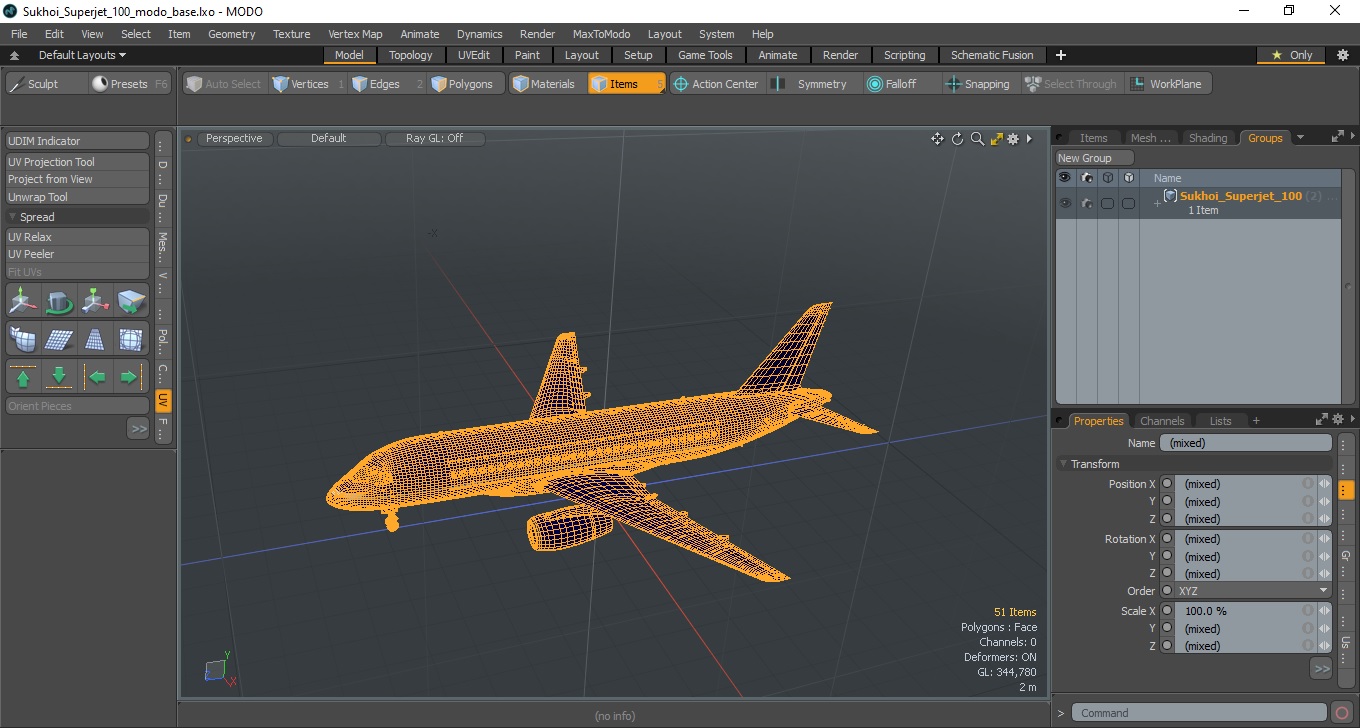Add new layout tab with plus icon

click(1061, 55)
